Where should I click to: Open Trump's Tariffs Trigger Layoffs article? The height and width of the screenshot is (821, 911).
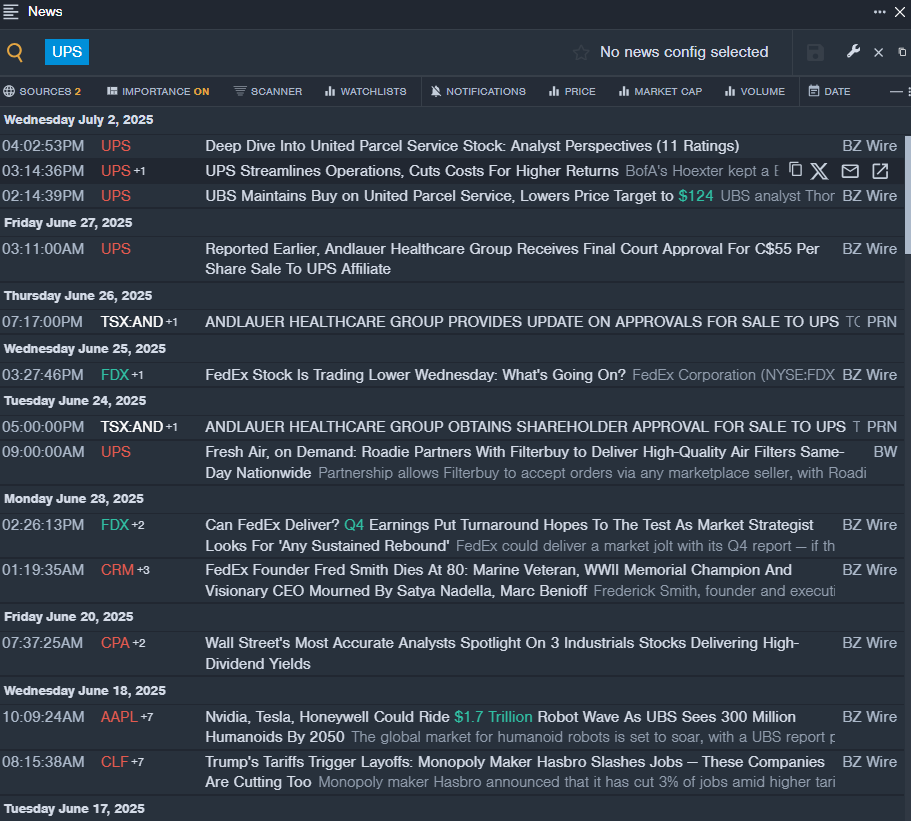coord(515,772)
